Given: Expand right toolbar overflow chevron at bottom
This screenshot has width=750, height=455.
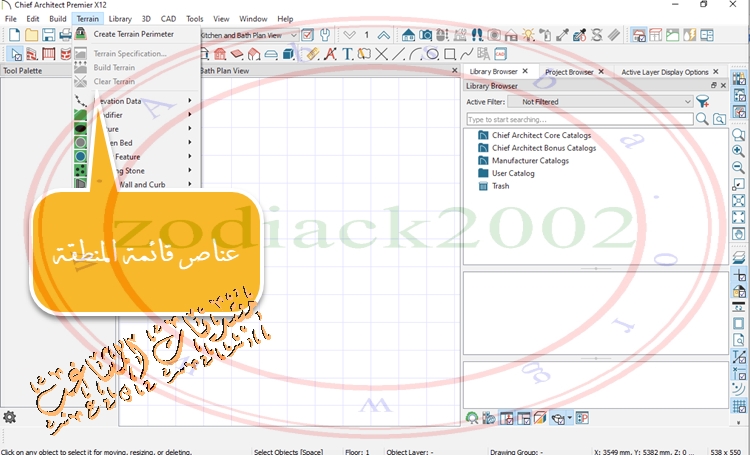Looking at the screenshot, I should pyautogui.click(x=739, y=423).
